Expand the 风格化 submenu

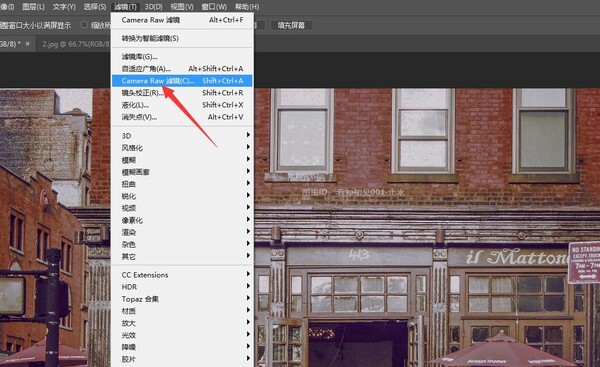coord(182,148)
